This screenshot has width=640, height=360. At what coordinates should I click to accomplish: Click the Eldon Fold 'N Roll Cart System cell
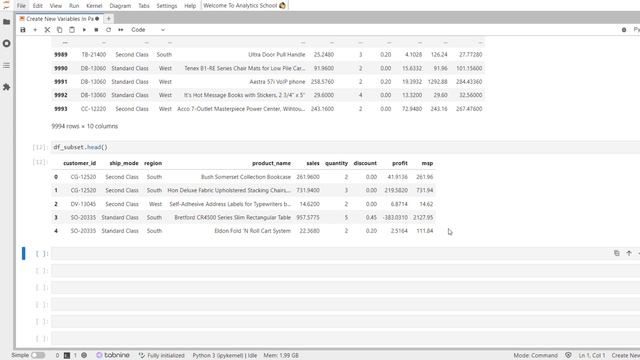tap(253, 231)
